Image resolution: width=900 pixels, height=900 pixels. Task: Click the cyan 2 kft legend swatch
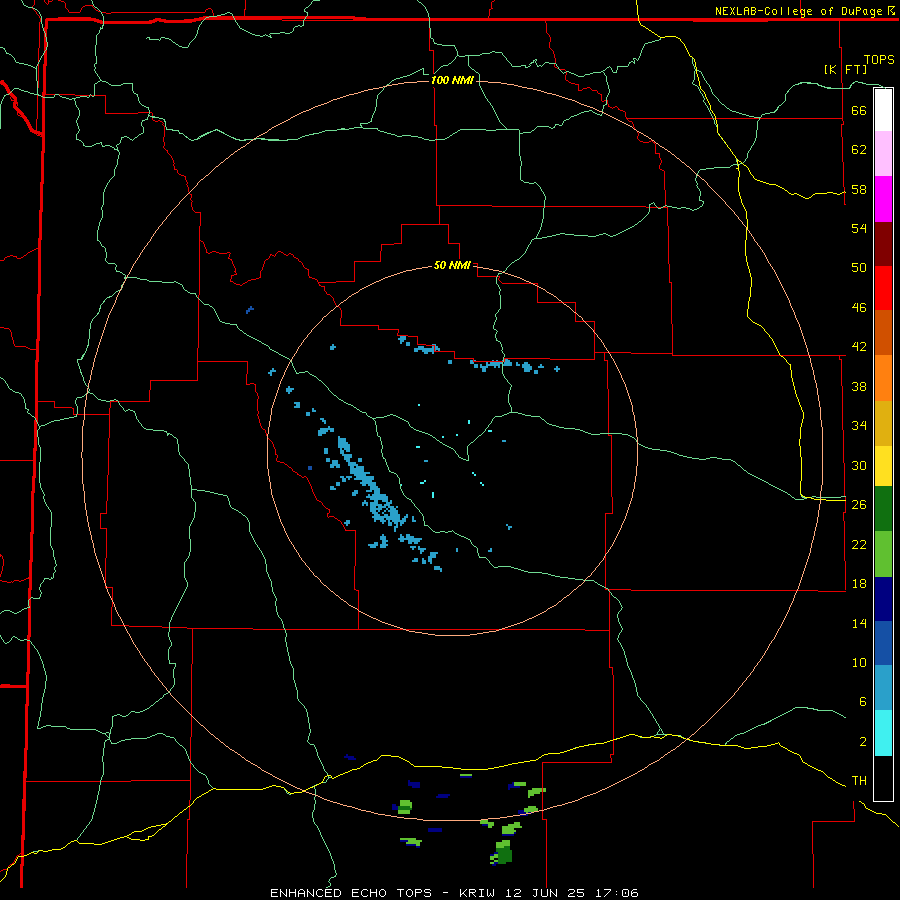pos(883,733)
